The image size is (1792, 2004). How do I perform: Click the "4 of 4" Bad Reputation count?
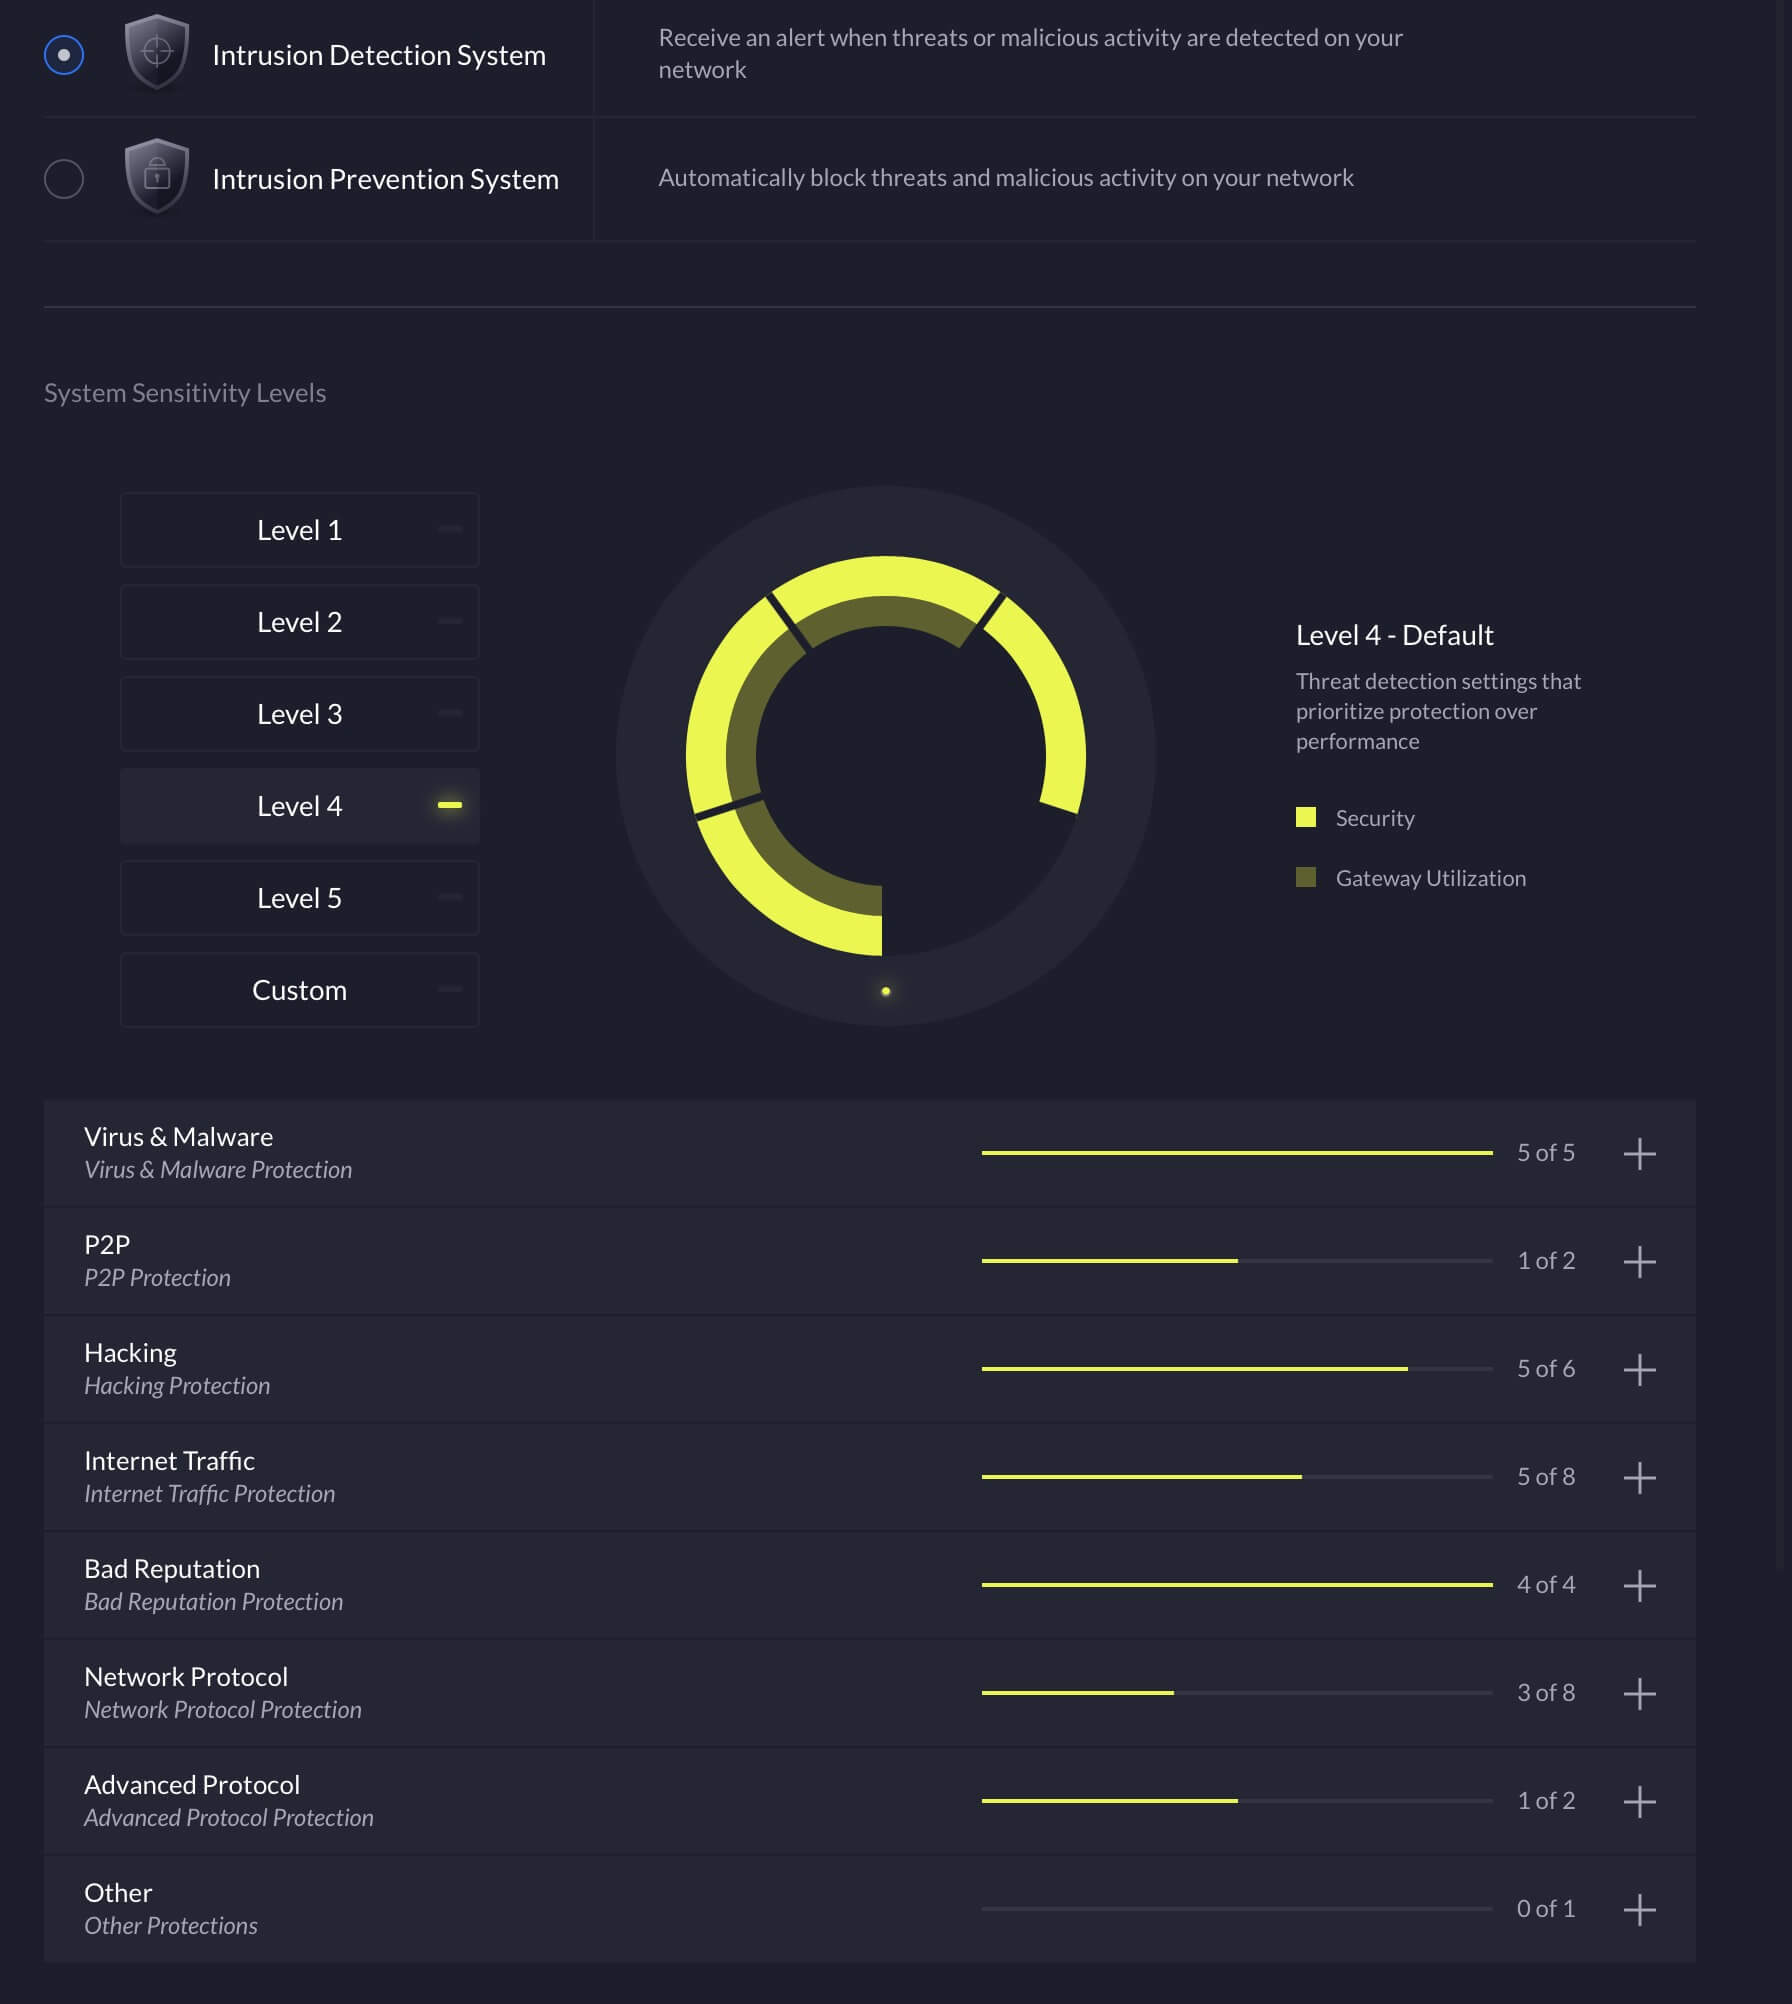click(x=1546, y=1585)
